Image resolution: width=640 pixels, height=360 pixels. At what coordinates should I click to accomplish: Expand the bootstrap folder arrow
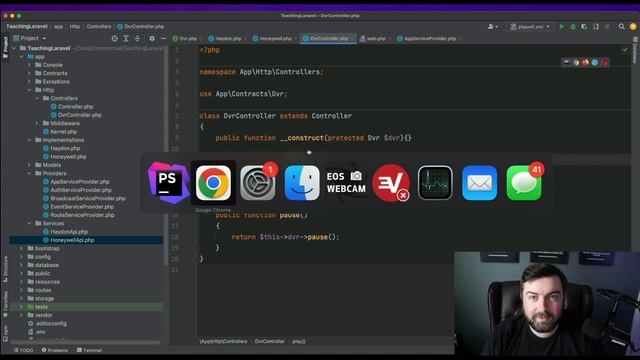(x=22, y=248)
